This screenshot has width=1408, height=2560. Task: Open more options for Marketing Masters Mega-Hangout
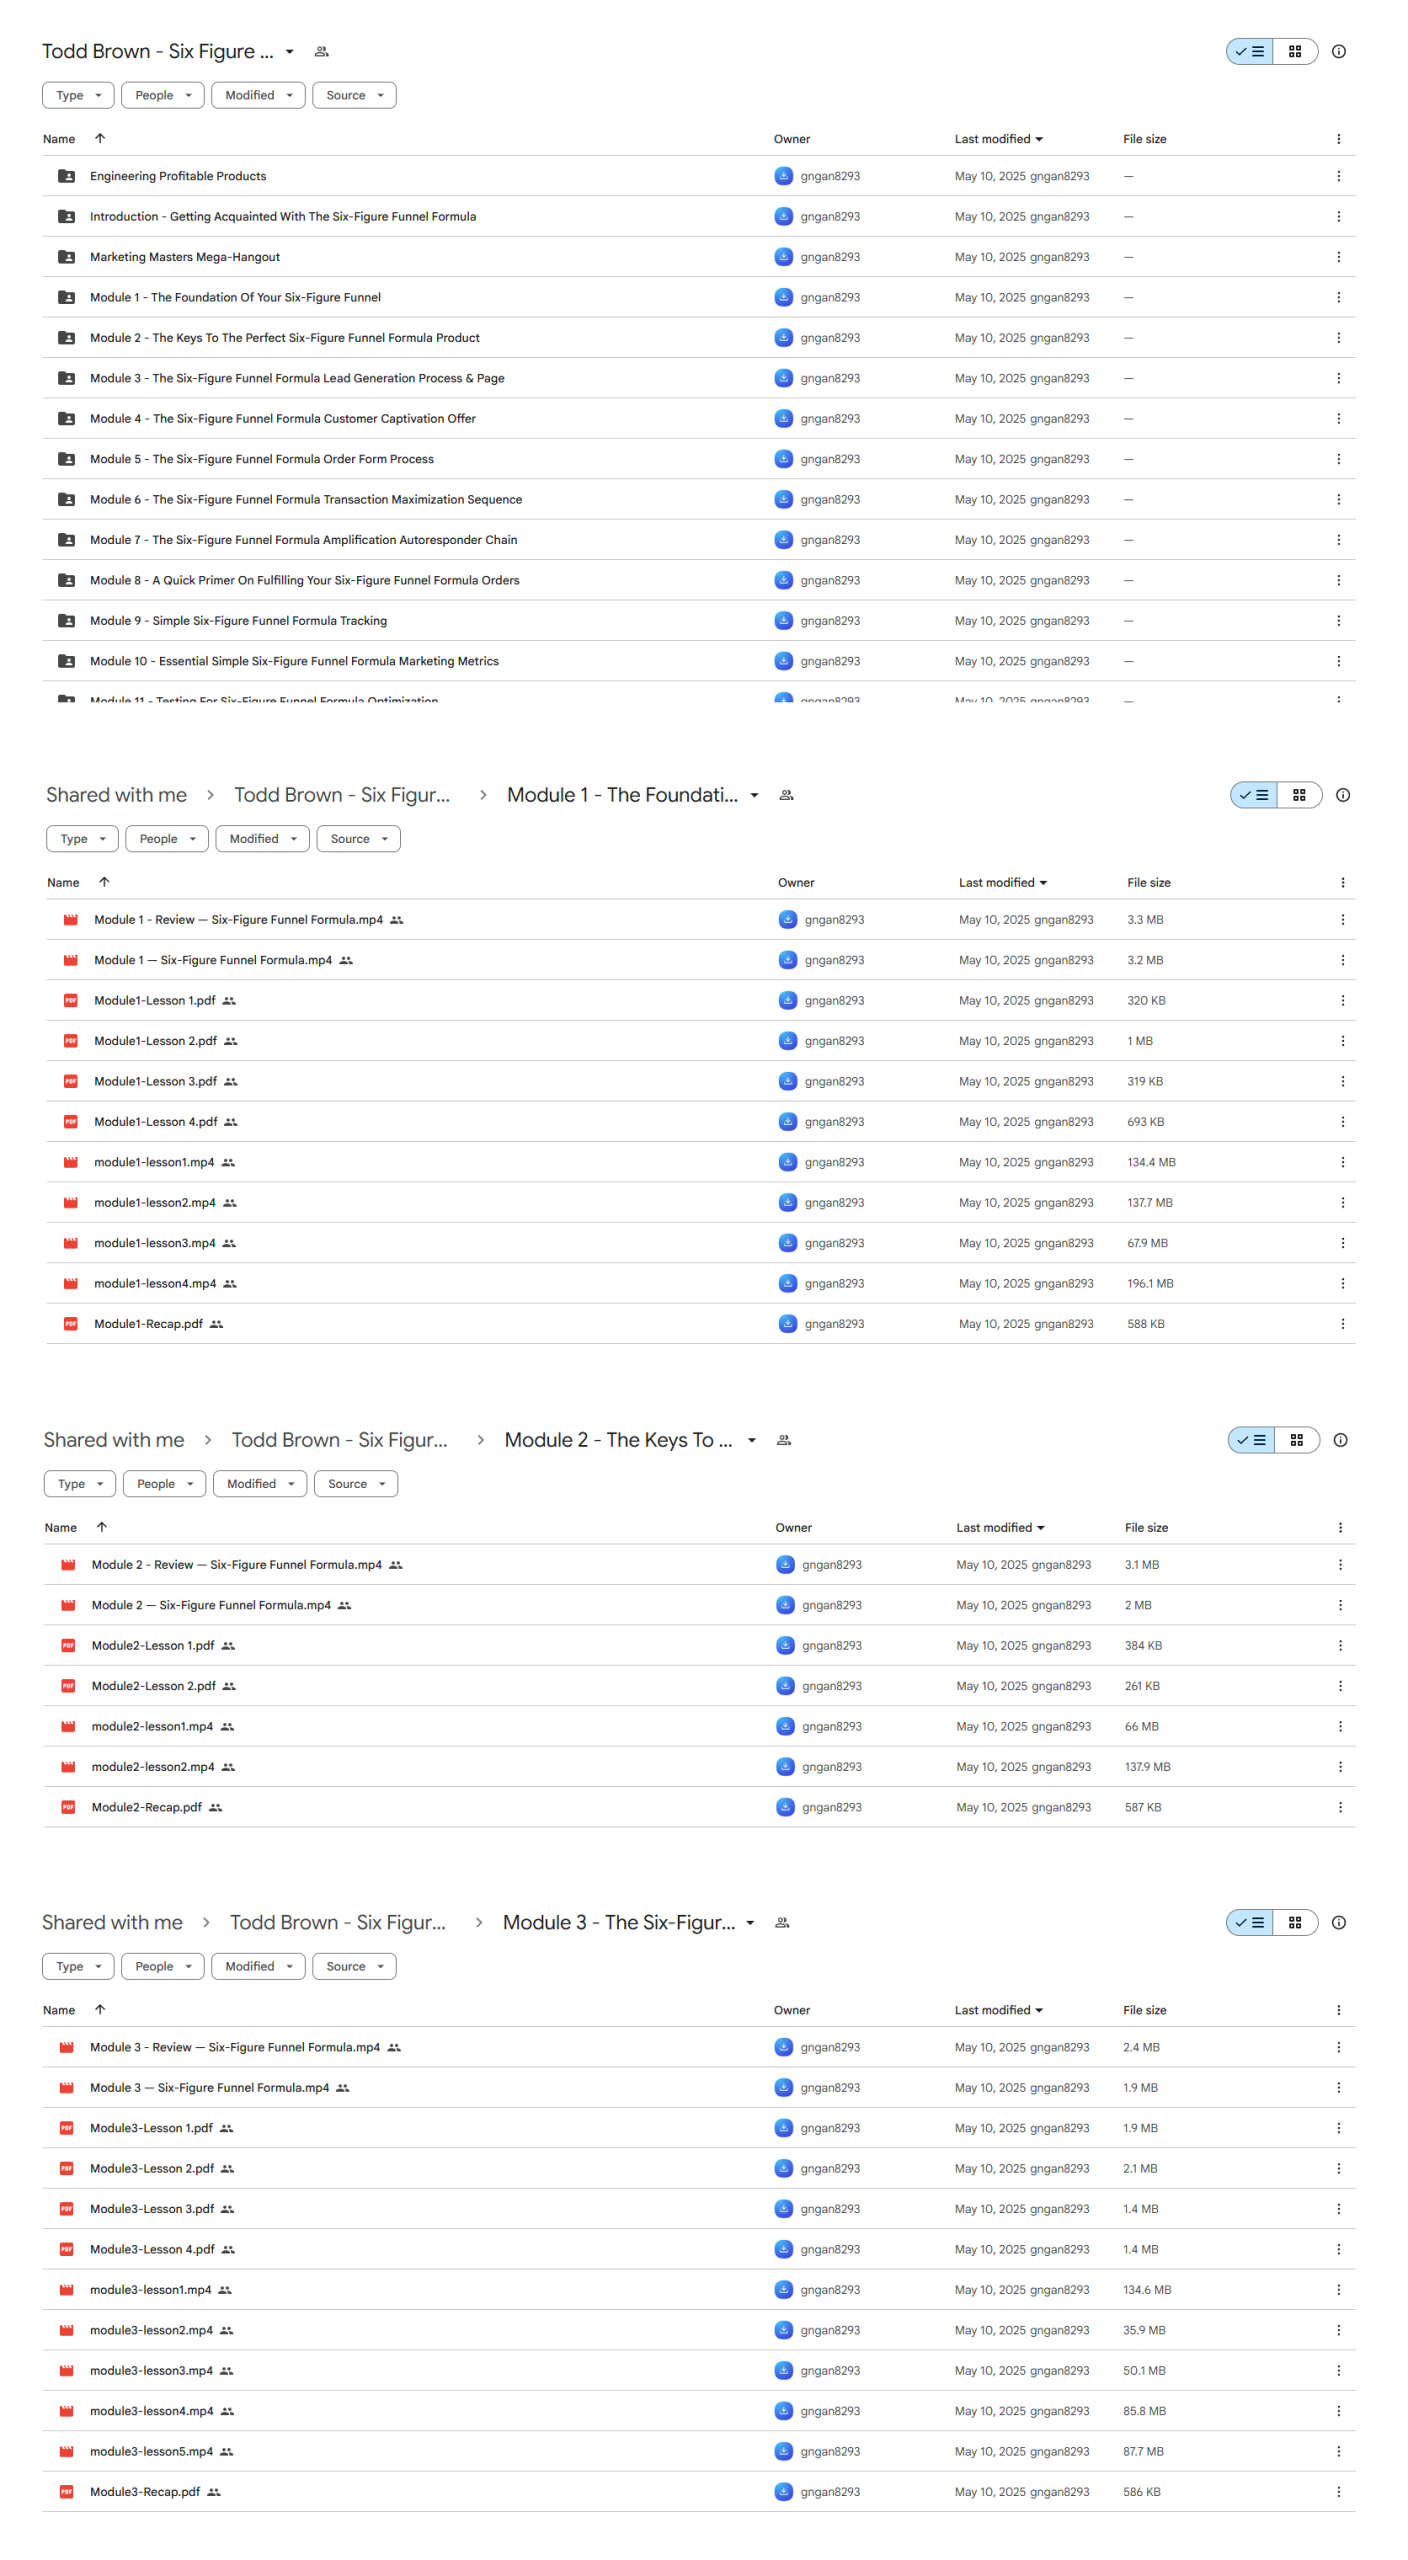1338,257
